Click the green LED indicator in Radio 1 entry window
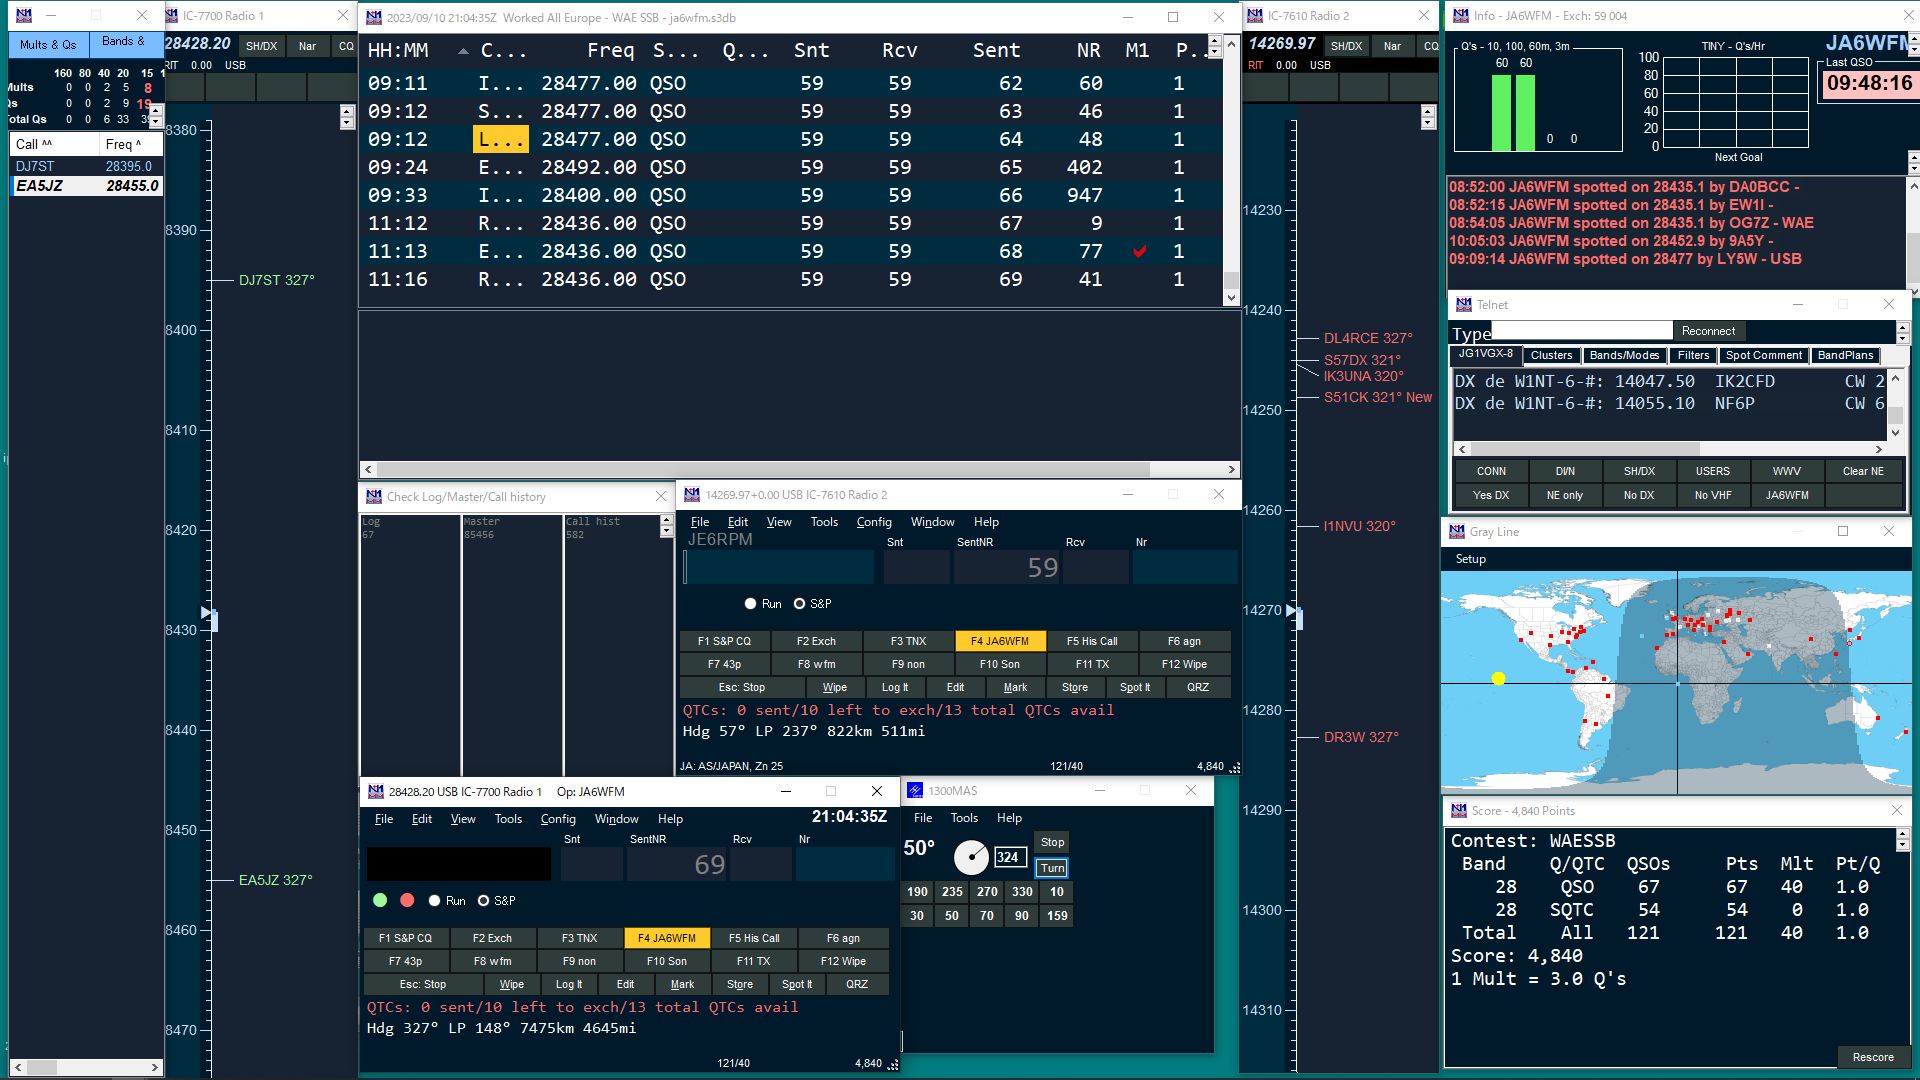 coord(380,900)
